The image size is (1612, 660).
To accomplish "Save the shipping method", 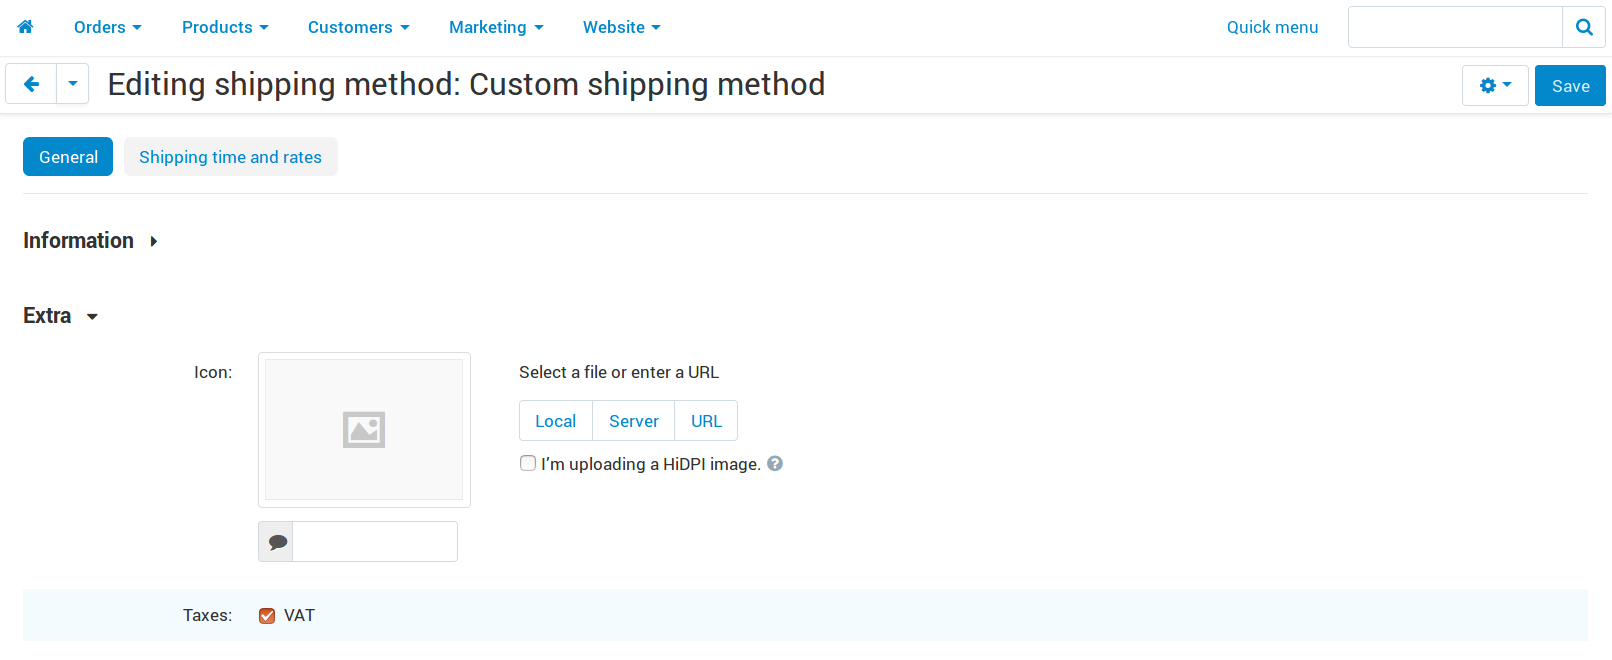I will coord(1570,86).
